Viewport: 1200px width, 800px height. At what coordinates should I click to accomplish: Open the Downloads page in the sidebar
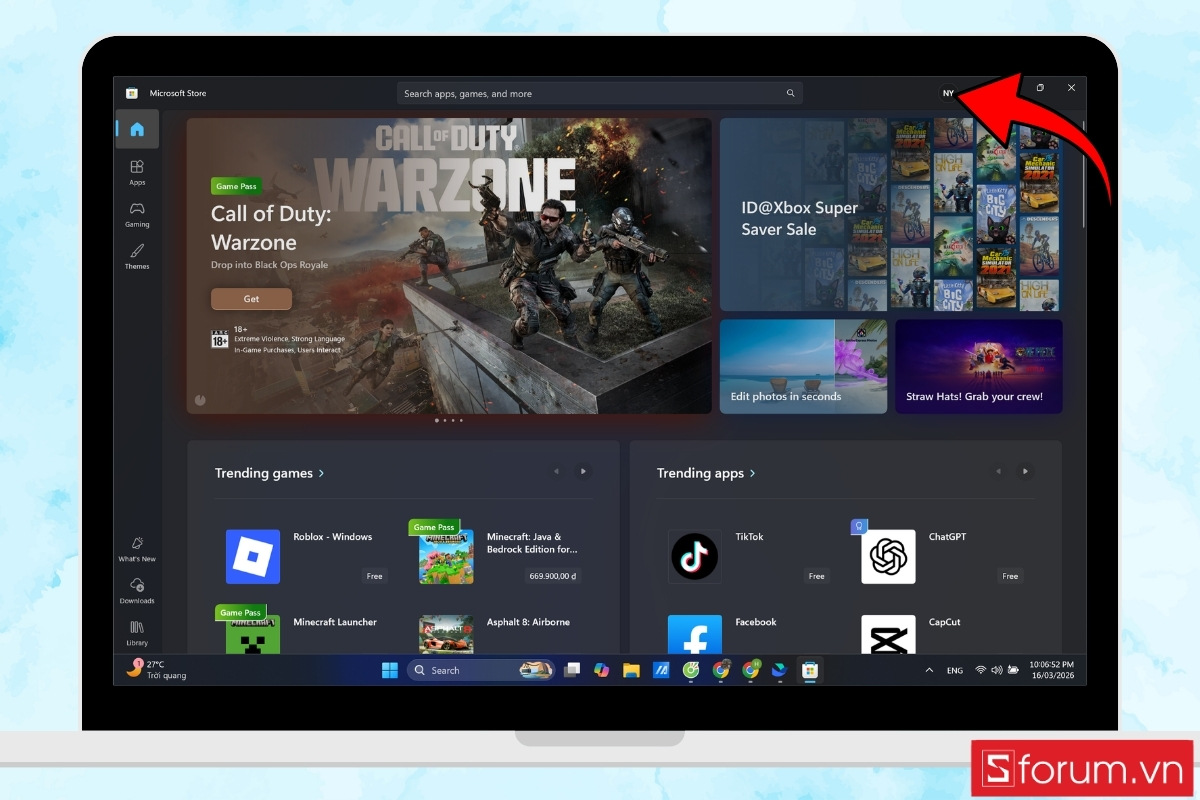point(137,590)
